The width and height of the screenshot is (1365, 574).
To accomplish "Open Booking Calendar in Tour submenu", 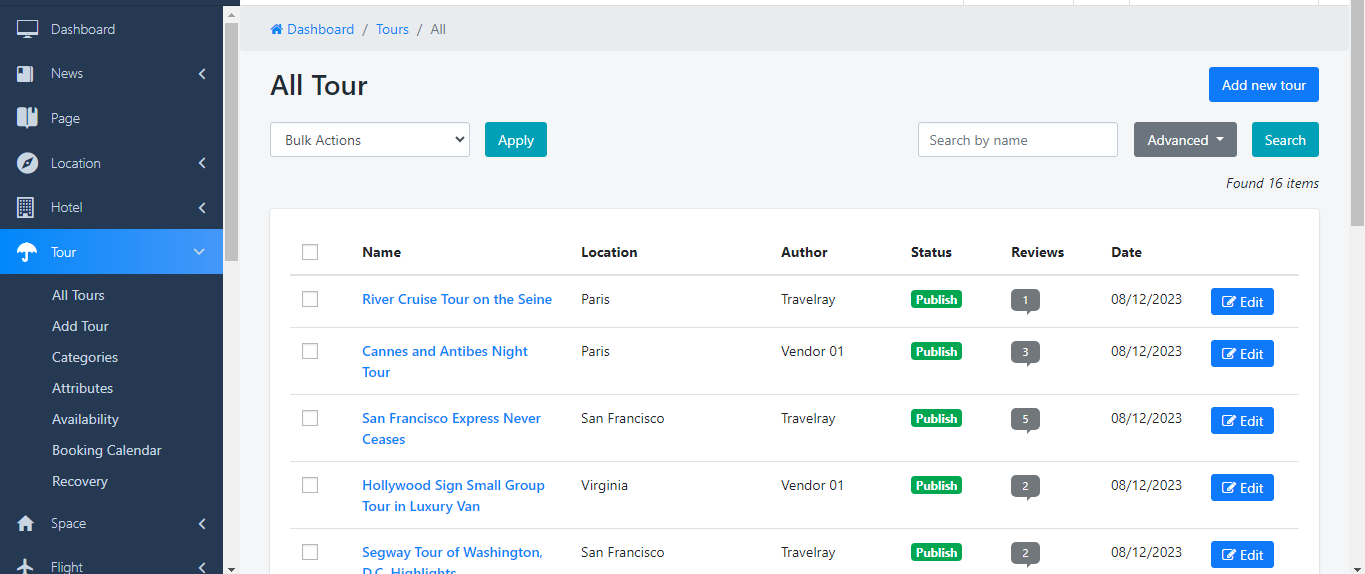I will [x=107, y=450].
